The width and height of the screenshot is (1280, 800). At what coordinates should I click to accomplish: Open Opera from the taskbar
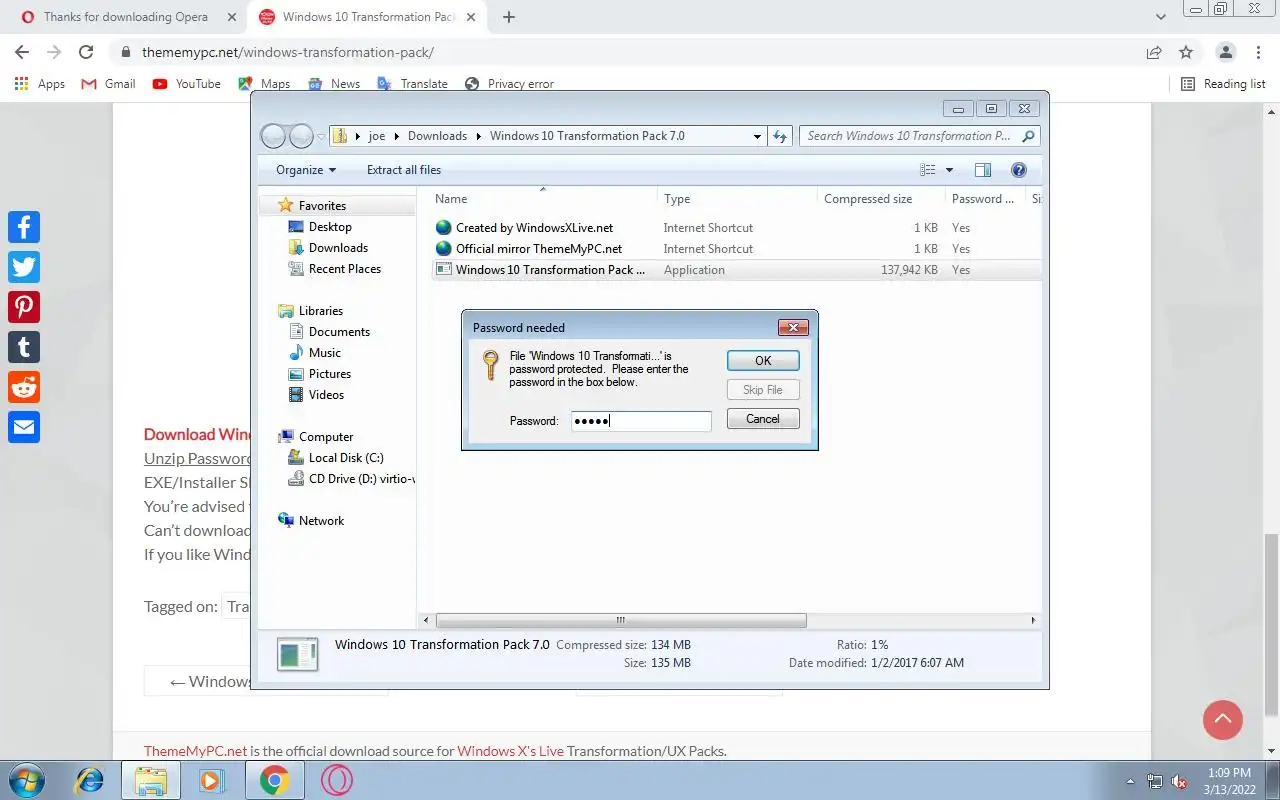coord(337,780)
